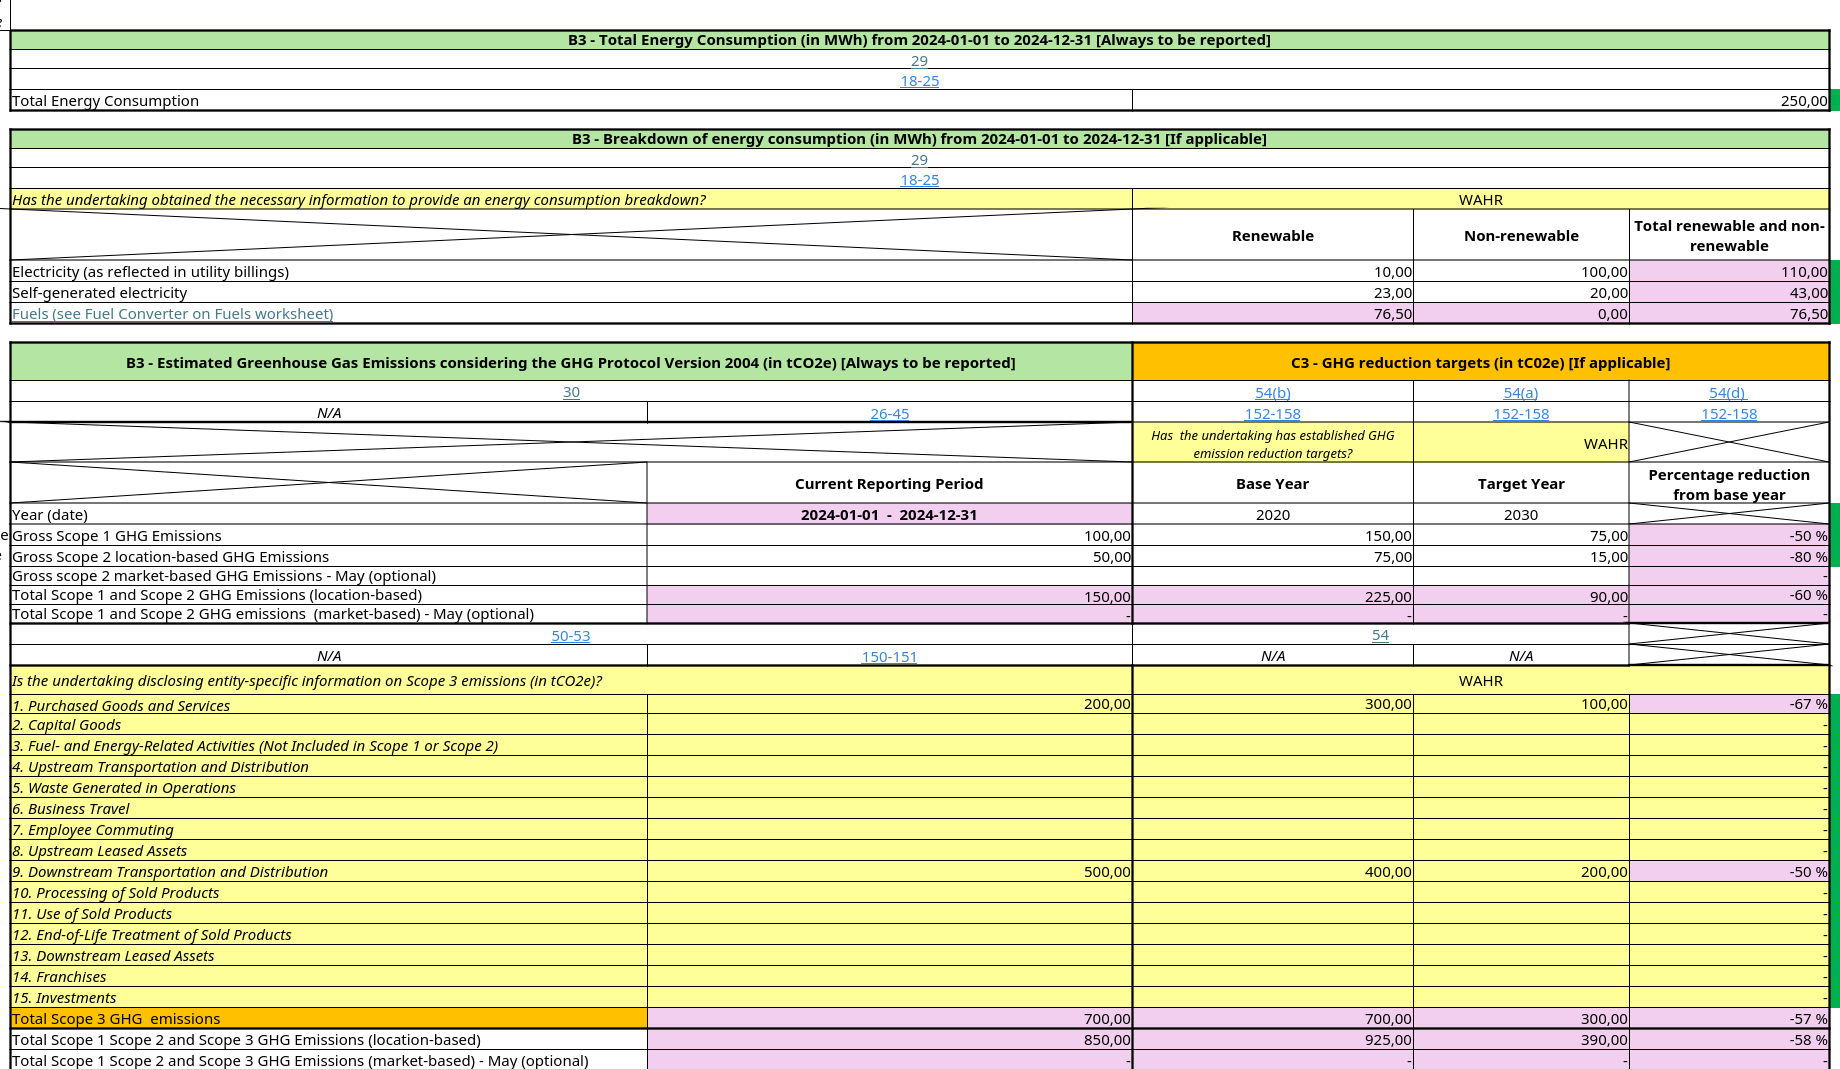Open the Fuels worksheet Fuel Converter link
The width and height of the screenshot is (1840, 1070).
172,314
